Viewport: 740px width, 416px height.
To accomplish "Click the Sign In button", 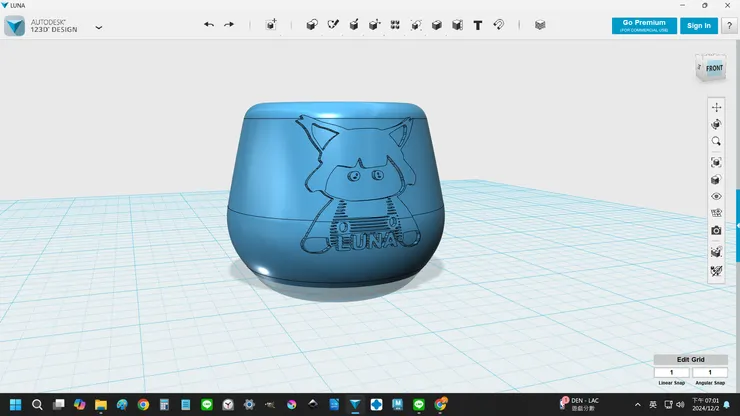I will (699, 25).
